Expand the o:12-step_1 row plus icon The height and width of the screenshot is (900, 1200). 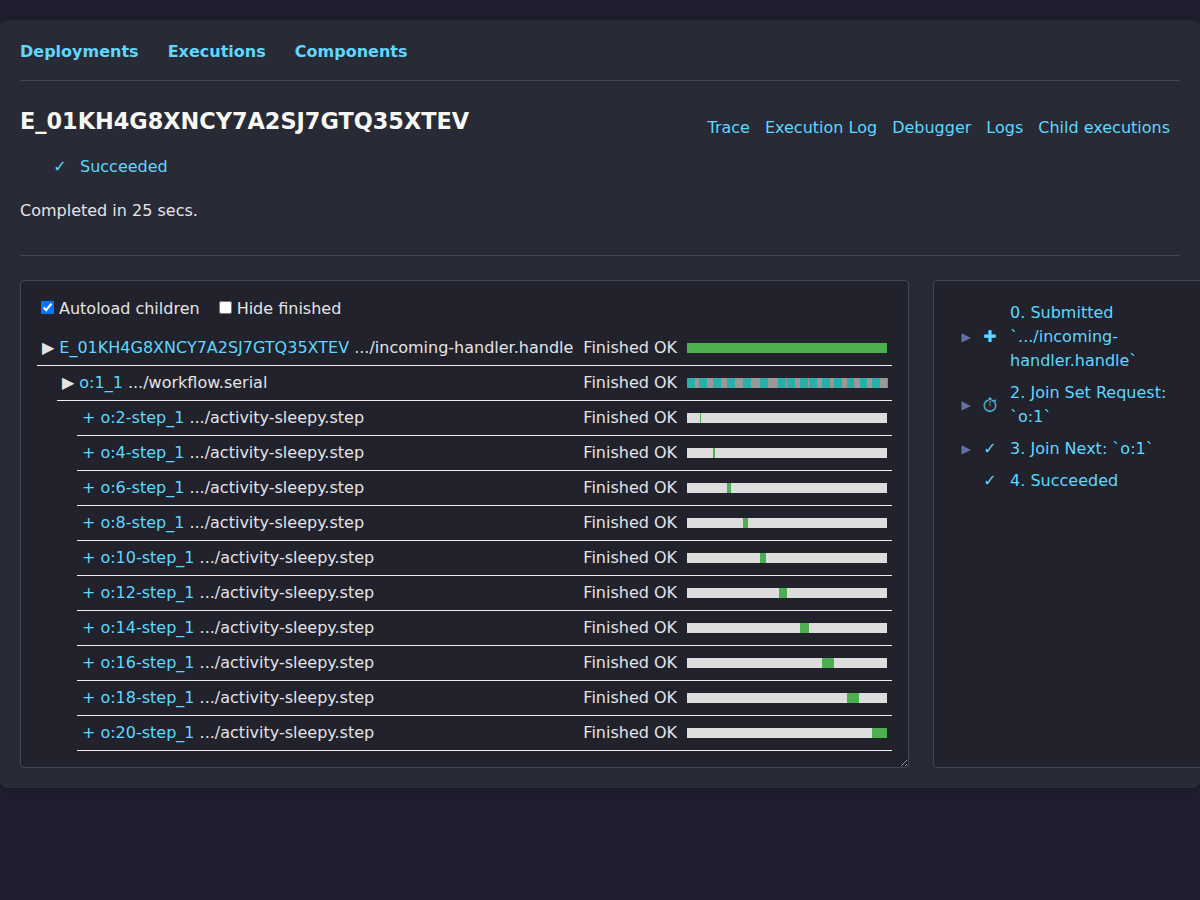coord(88,593)
